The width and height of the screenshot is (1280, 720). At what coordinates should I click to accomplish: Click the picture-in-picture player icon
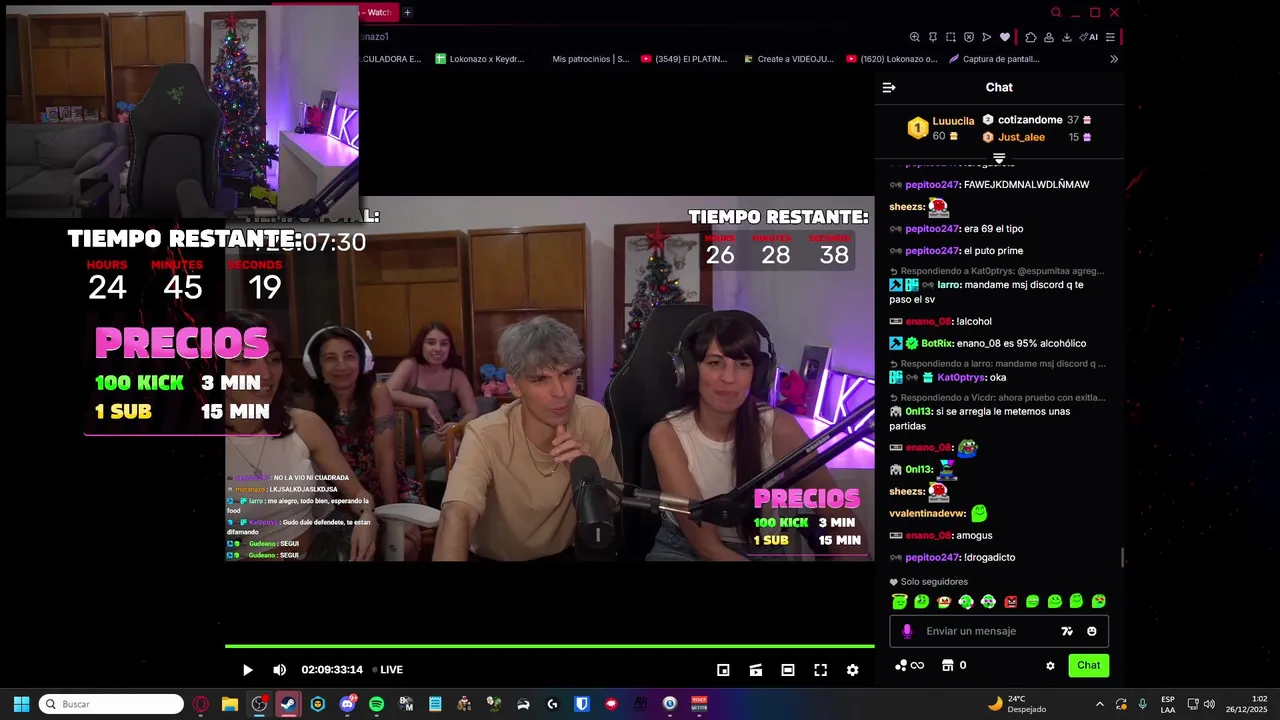click(723, 670)
